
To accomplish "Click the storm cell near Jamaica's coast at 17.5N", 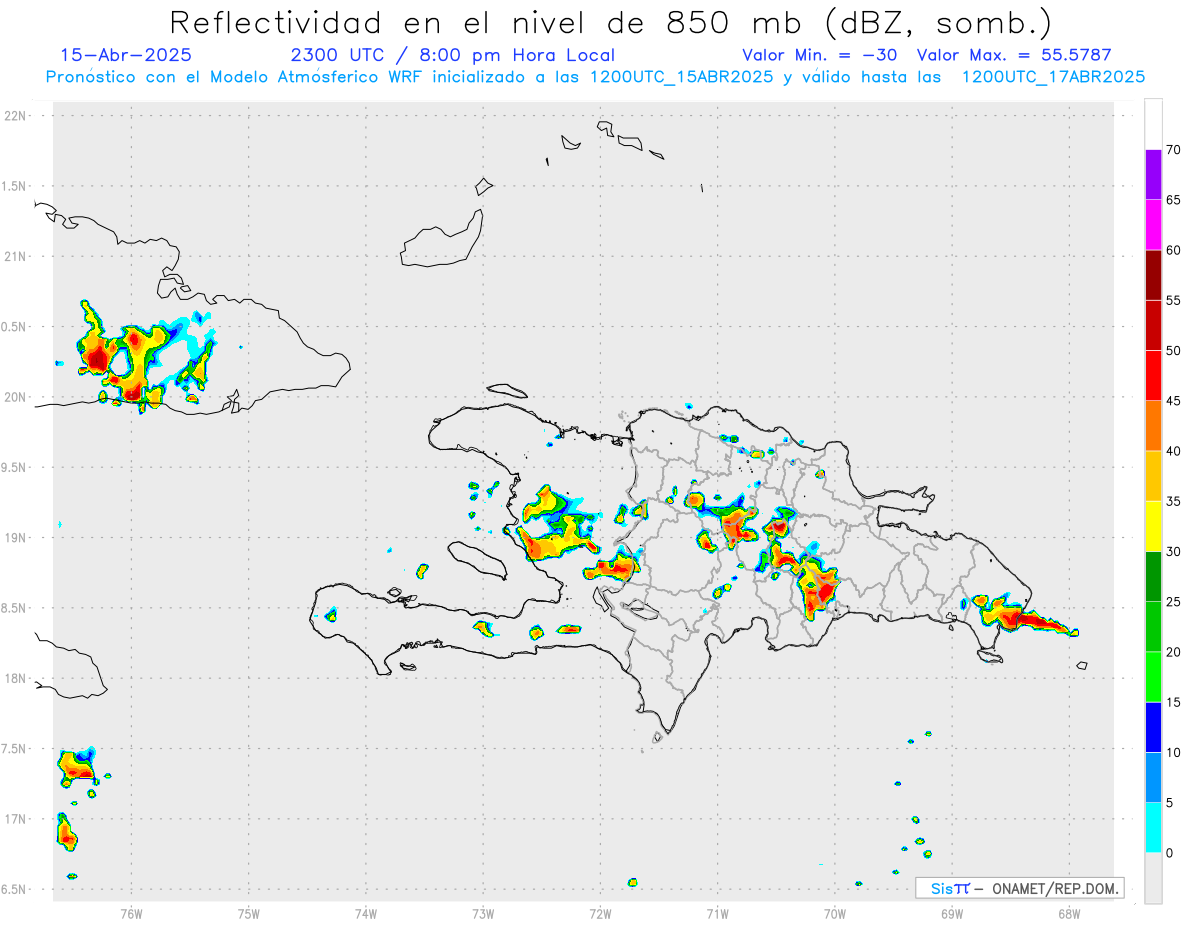I will coord(77,765).
